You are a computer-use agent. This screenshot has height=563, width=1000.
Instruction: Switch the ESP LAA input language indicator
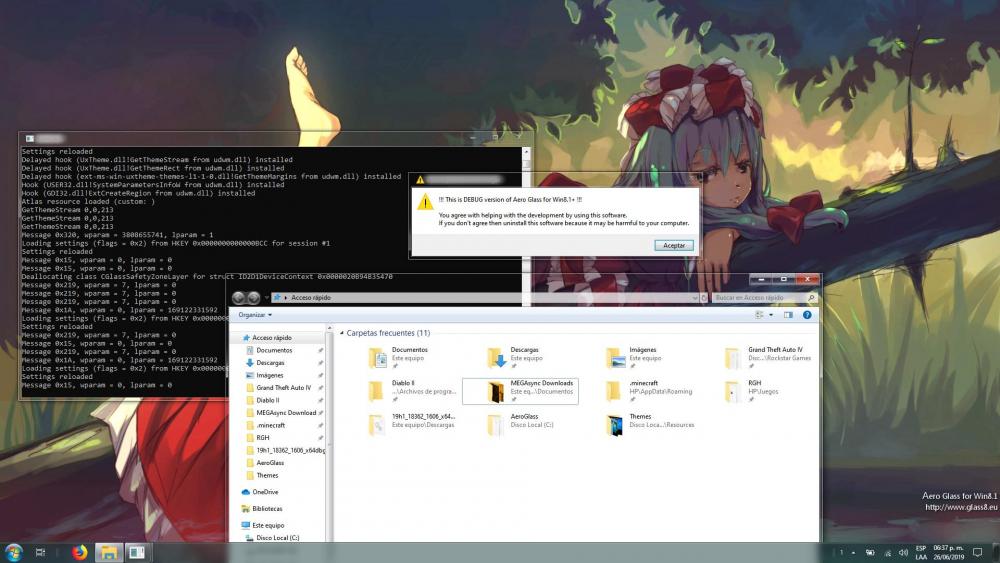point(921,552)
